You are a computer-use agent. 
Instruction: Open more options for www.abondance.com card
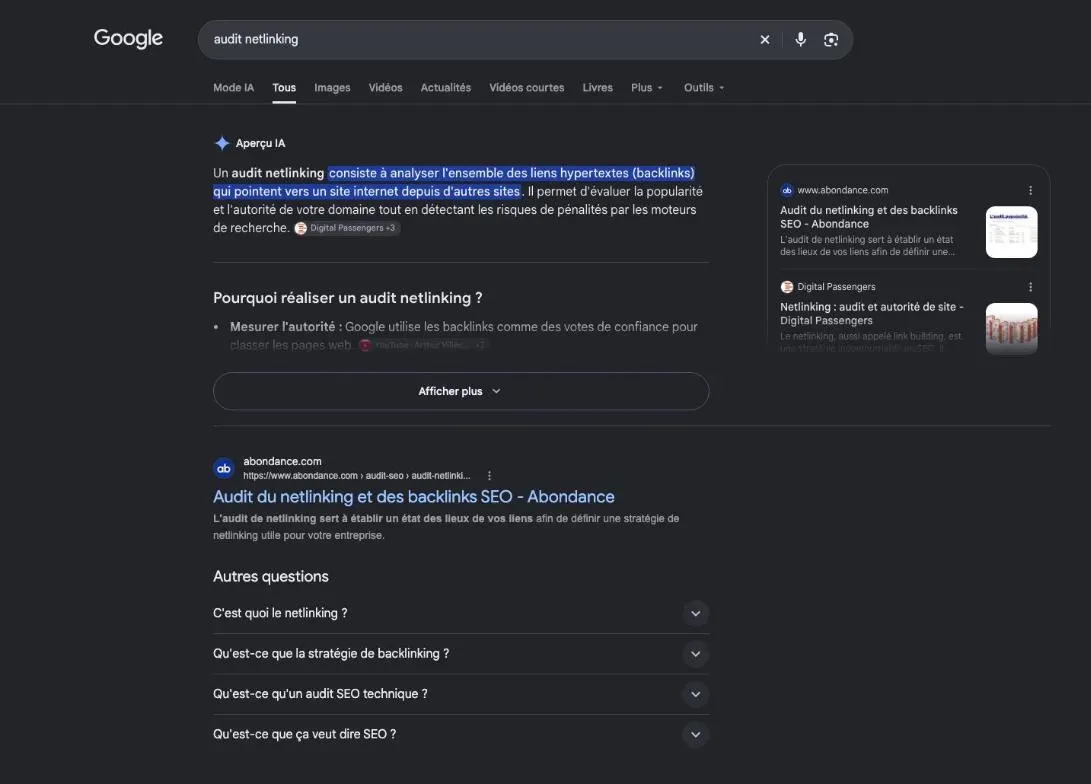[x=1030, y=190]
